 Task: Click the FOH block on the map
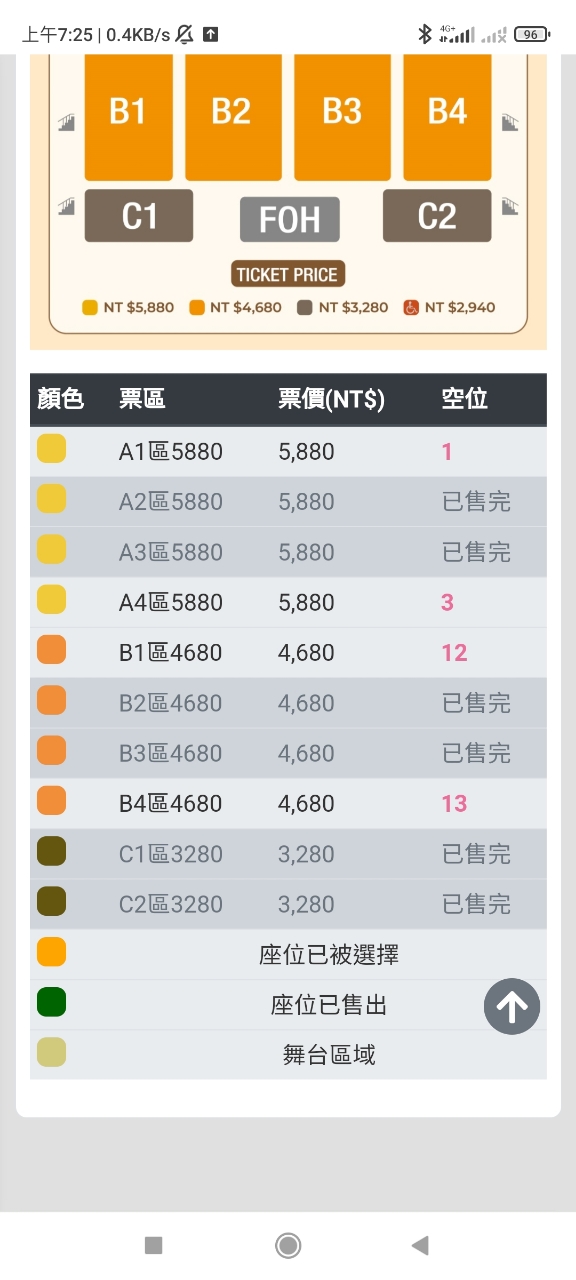pyautogui.click(x=290, y=220)
